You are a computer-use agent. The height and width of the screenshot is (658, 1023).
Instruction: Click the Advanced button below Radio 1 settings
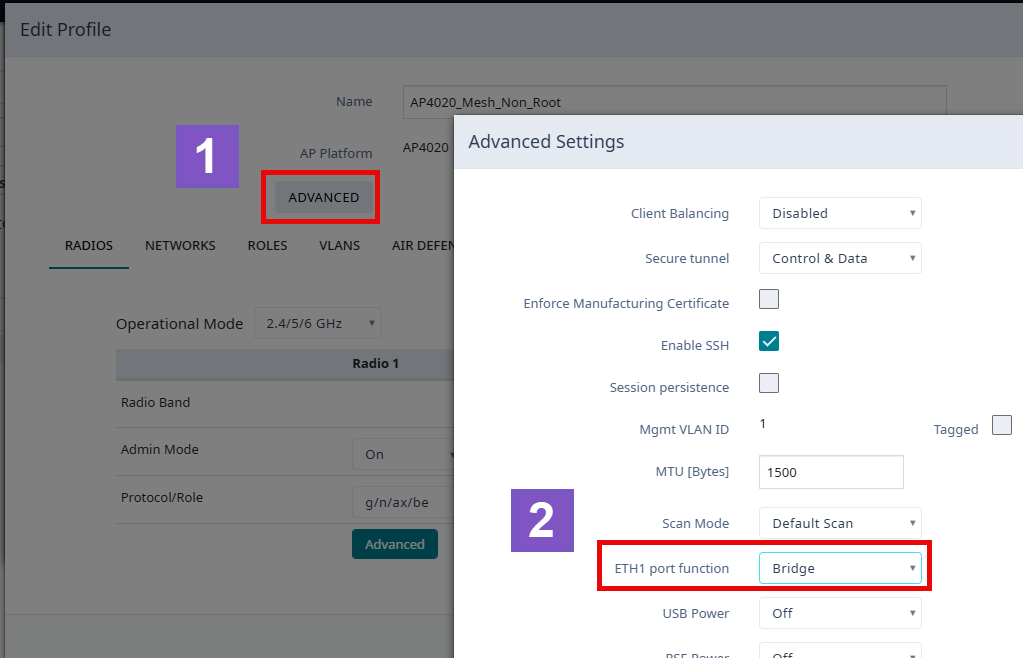click(x=394, y=543)
